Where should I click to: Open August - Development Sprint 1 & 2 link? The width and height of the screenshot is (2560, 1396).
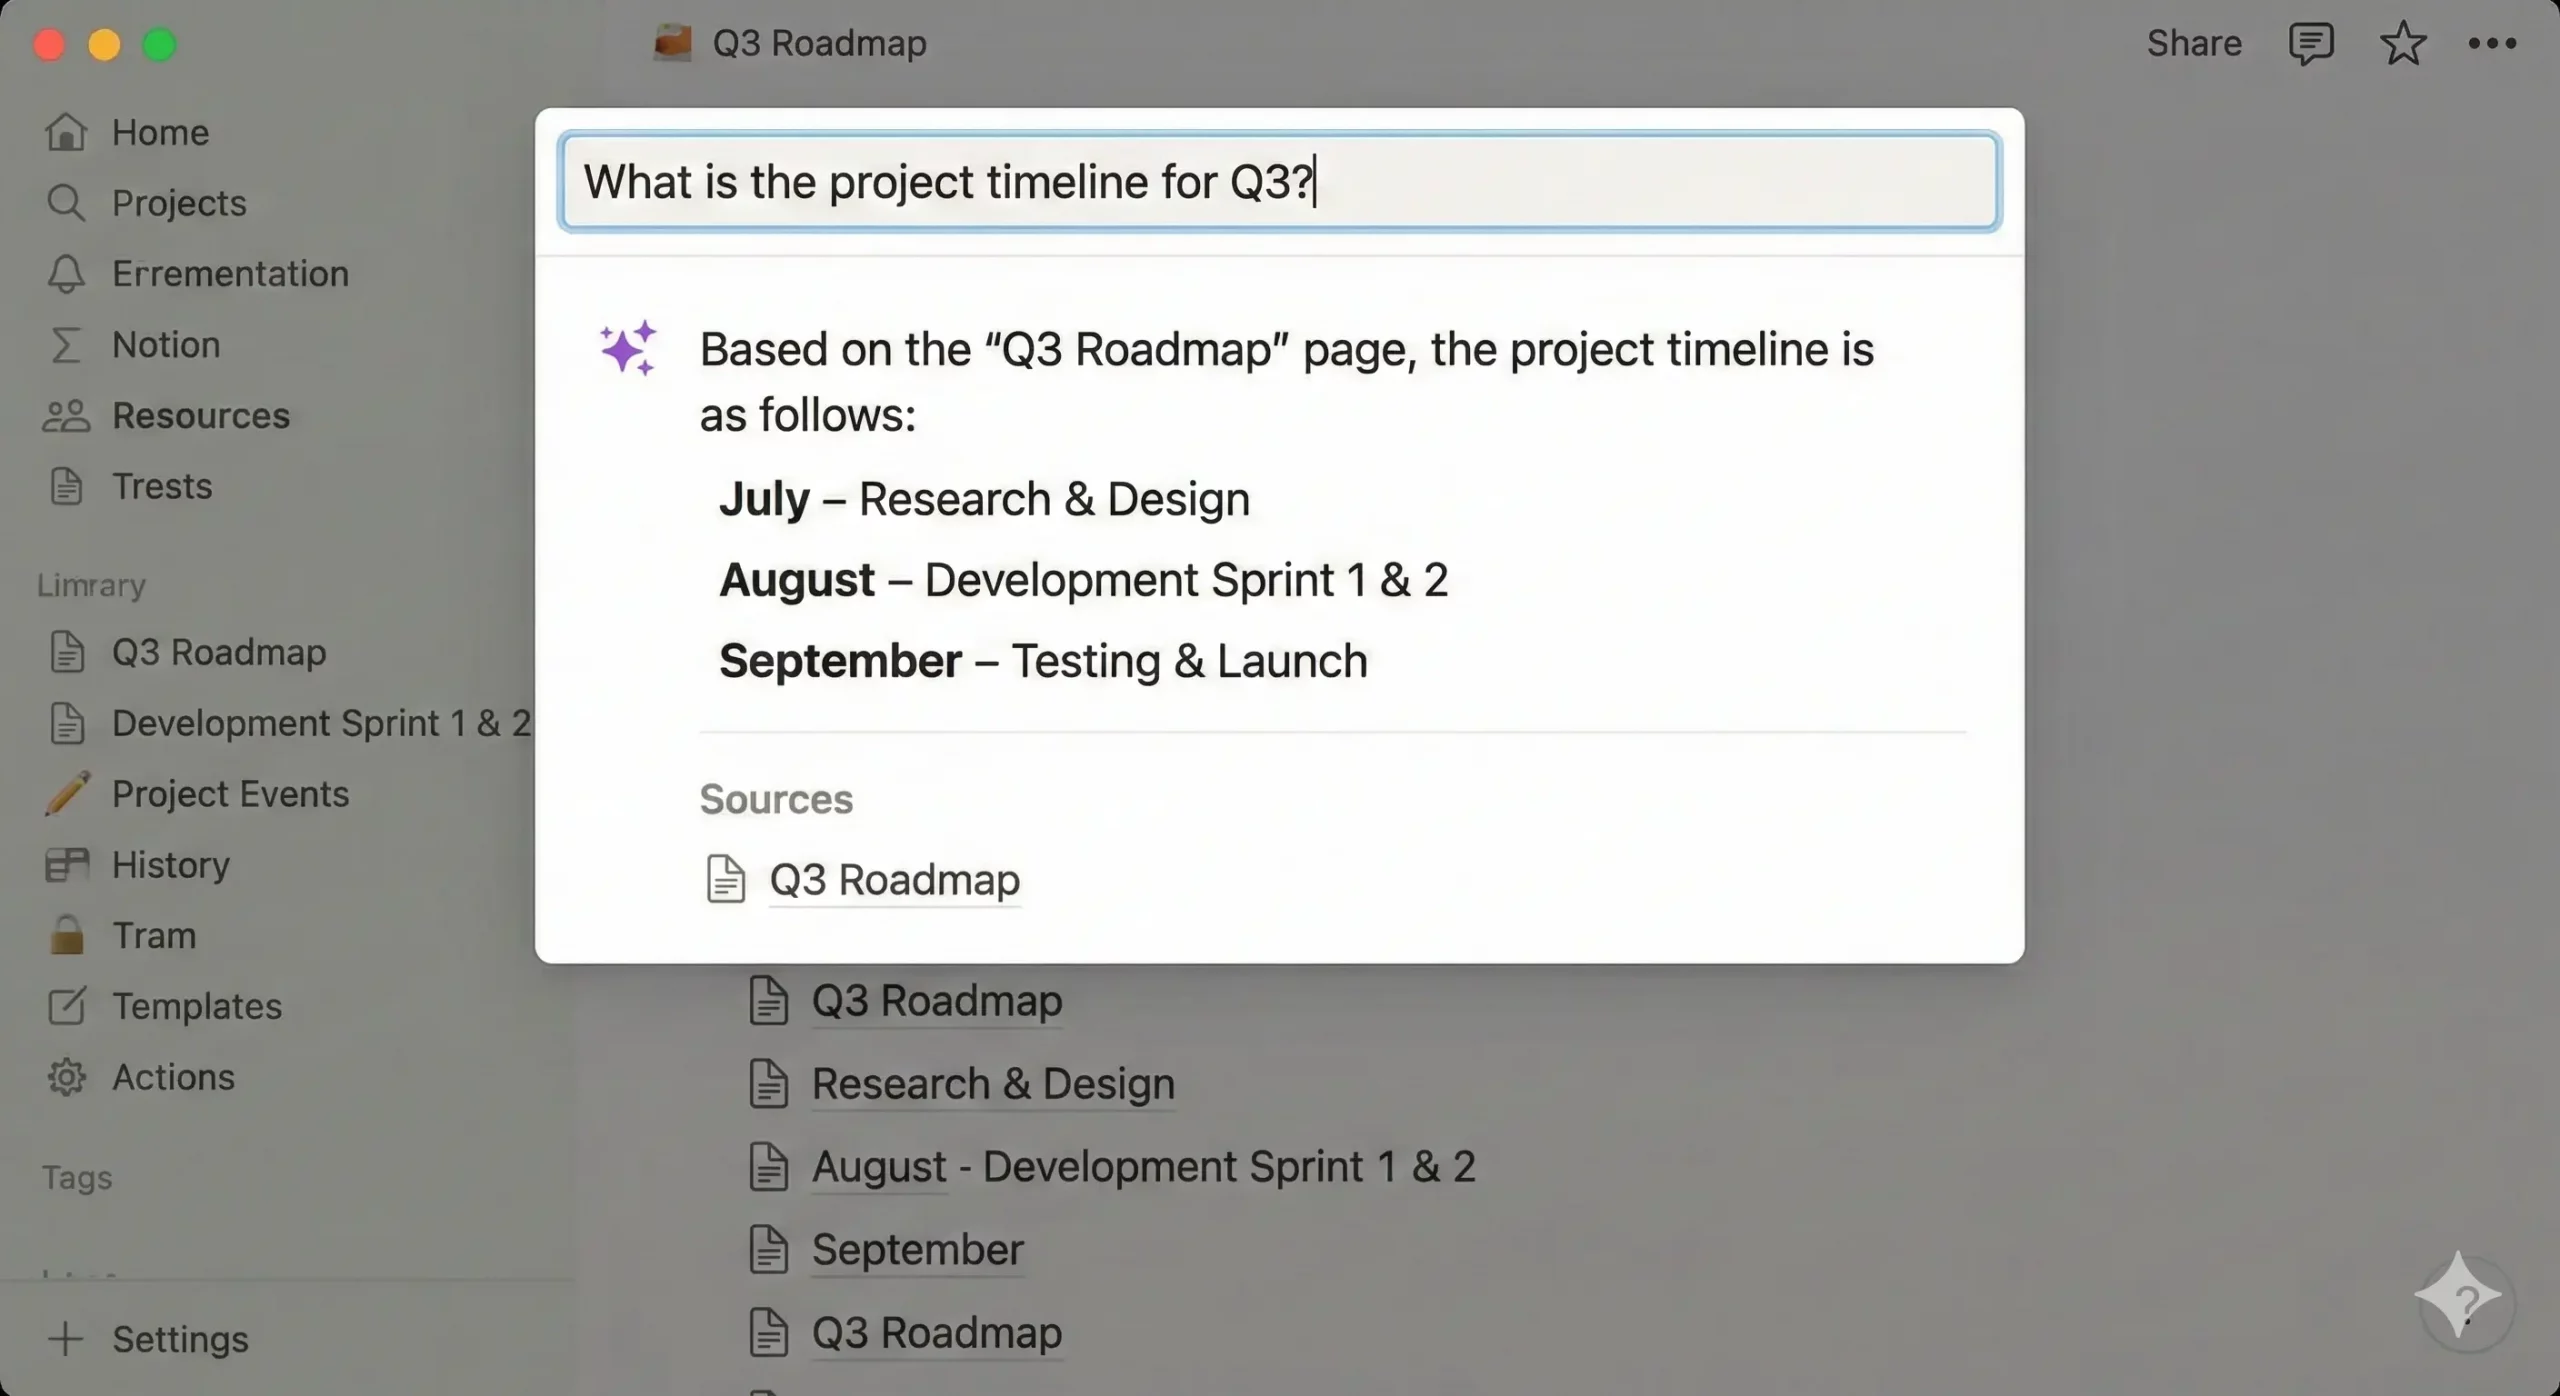tap(1143, 1167)
